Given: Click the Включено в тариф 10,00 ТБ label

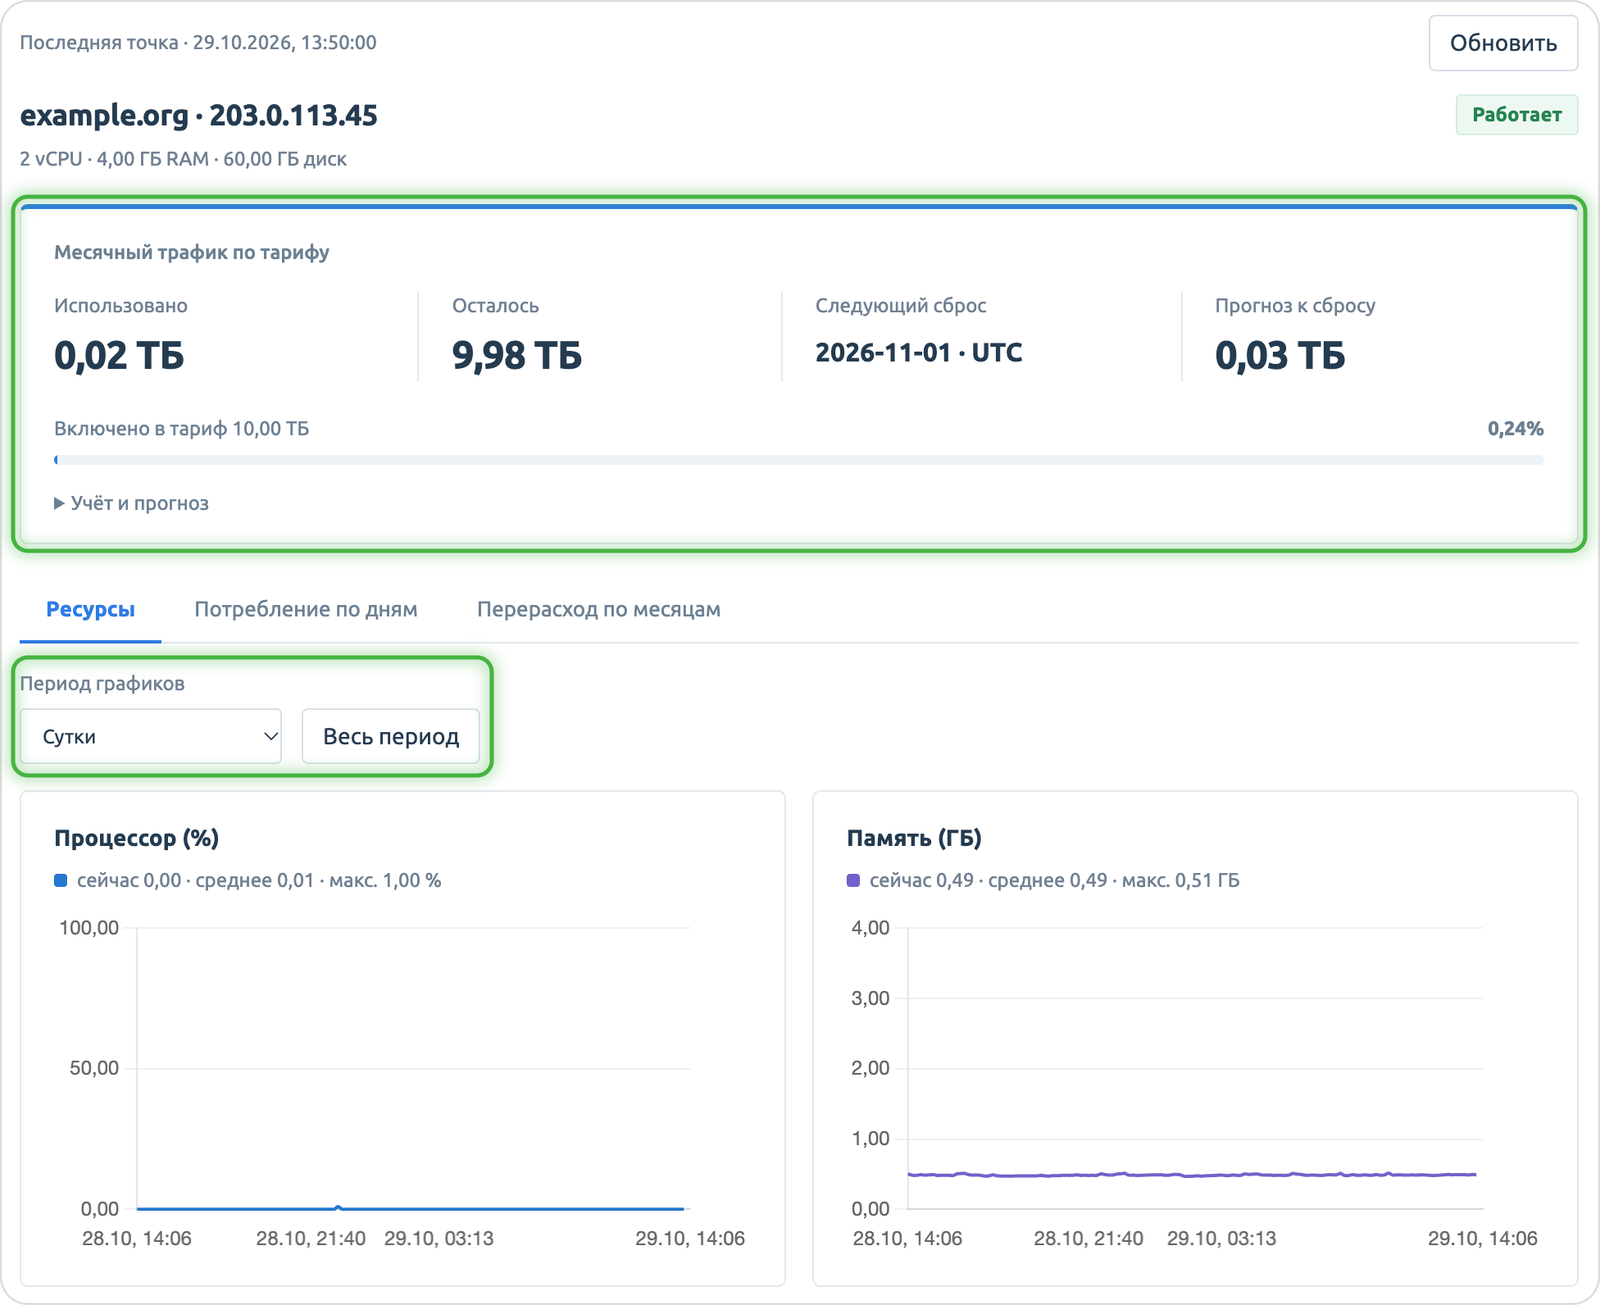Looking at the screenshot, I should 182,428.
